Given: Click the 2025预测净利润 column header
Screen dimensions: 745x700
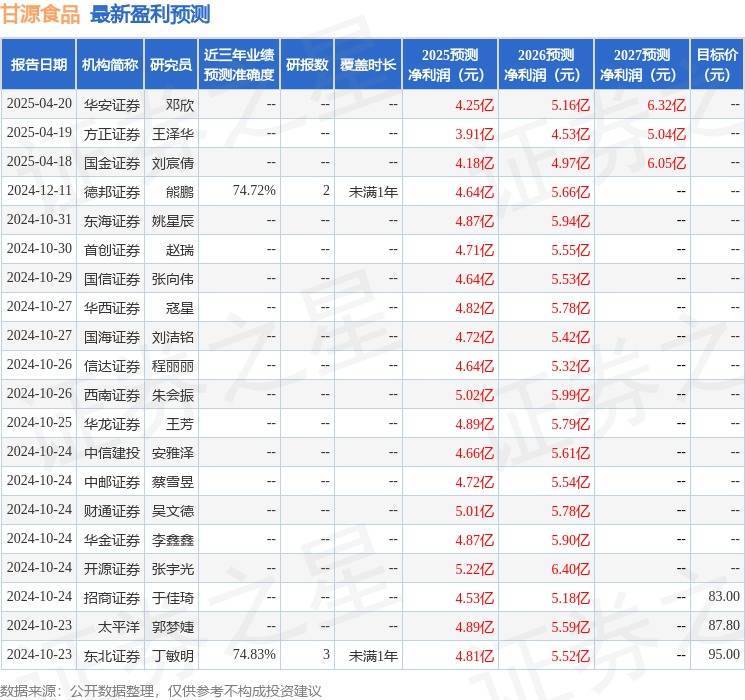Looking at the screenshot, I should point(450,65).
